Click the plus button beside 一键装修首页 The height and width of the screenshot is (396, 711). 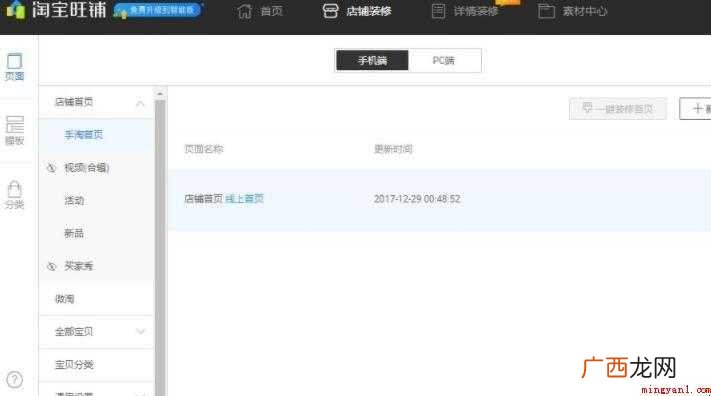coord(696,109)
